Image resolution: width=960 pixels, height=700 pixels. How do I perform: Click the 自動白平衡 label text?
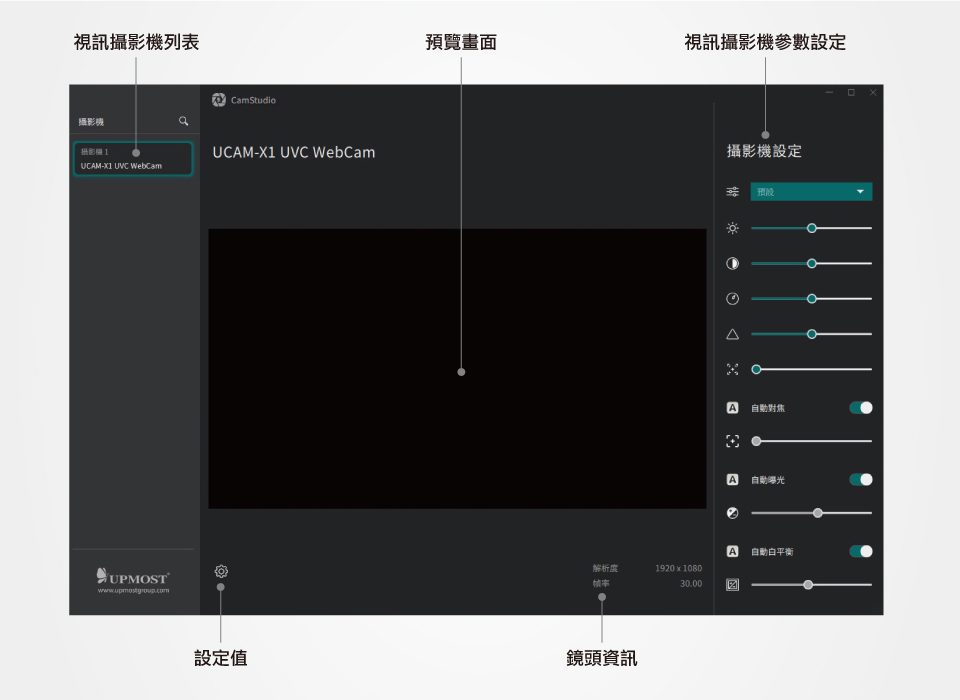772,552
